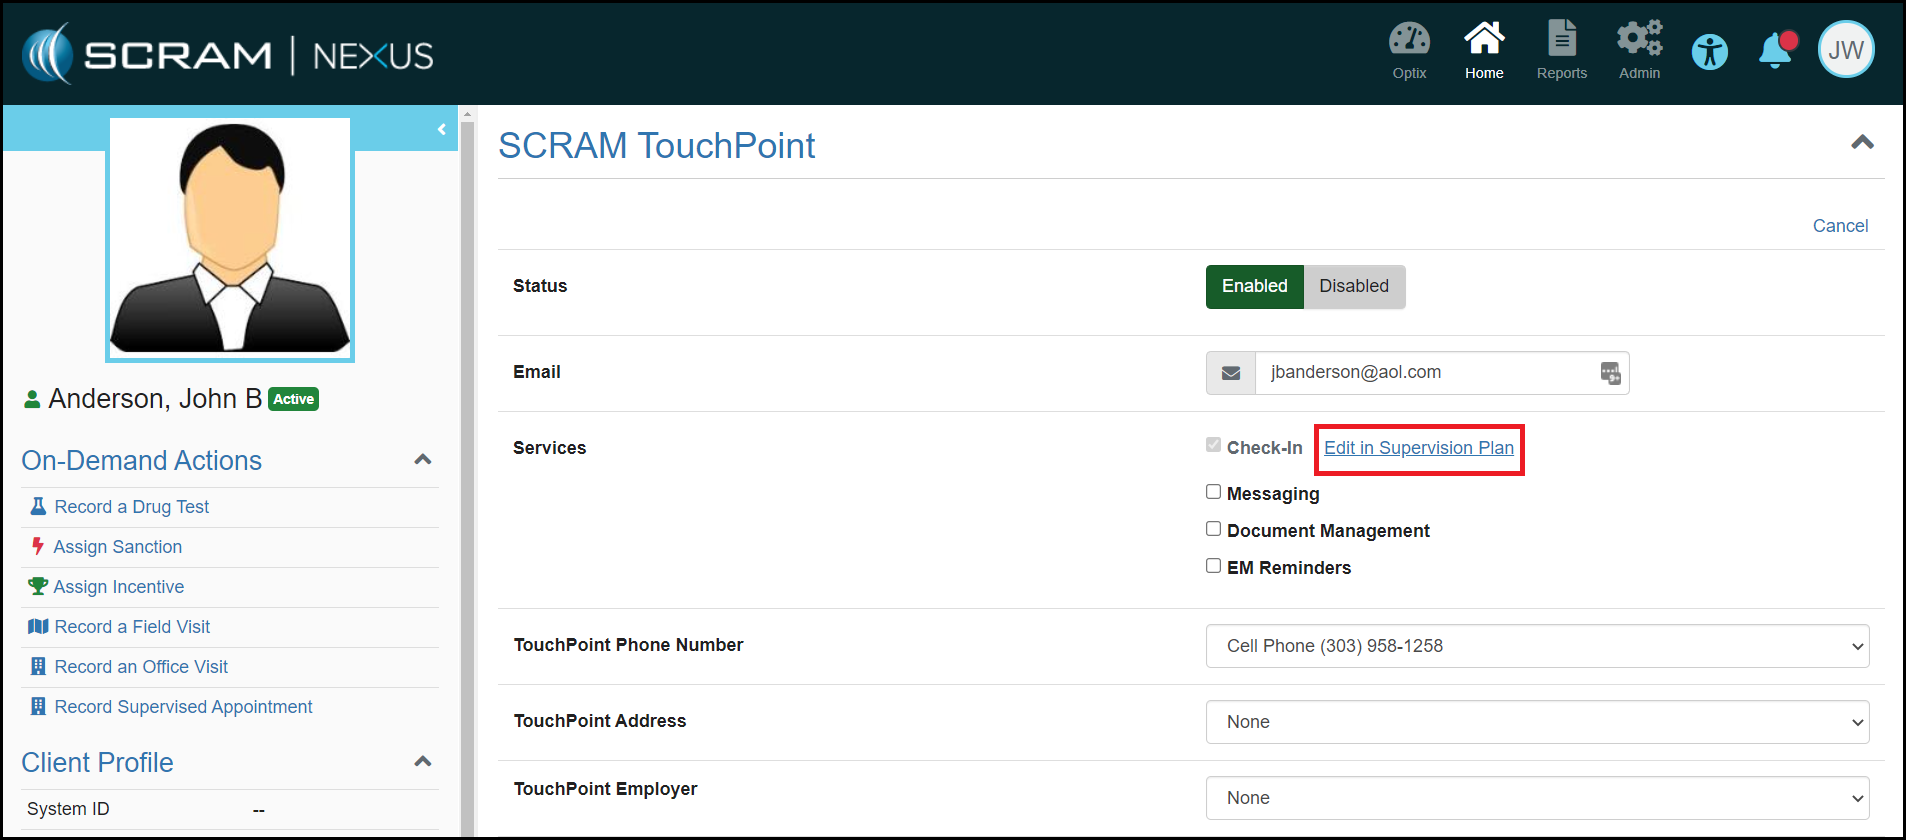1906x840 pixels.
Task: Open the TouchPoint Phone Number dropdown
Action: (x=1537, y=646)
